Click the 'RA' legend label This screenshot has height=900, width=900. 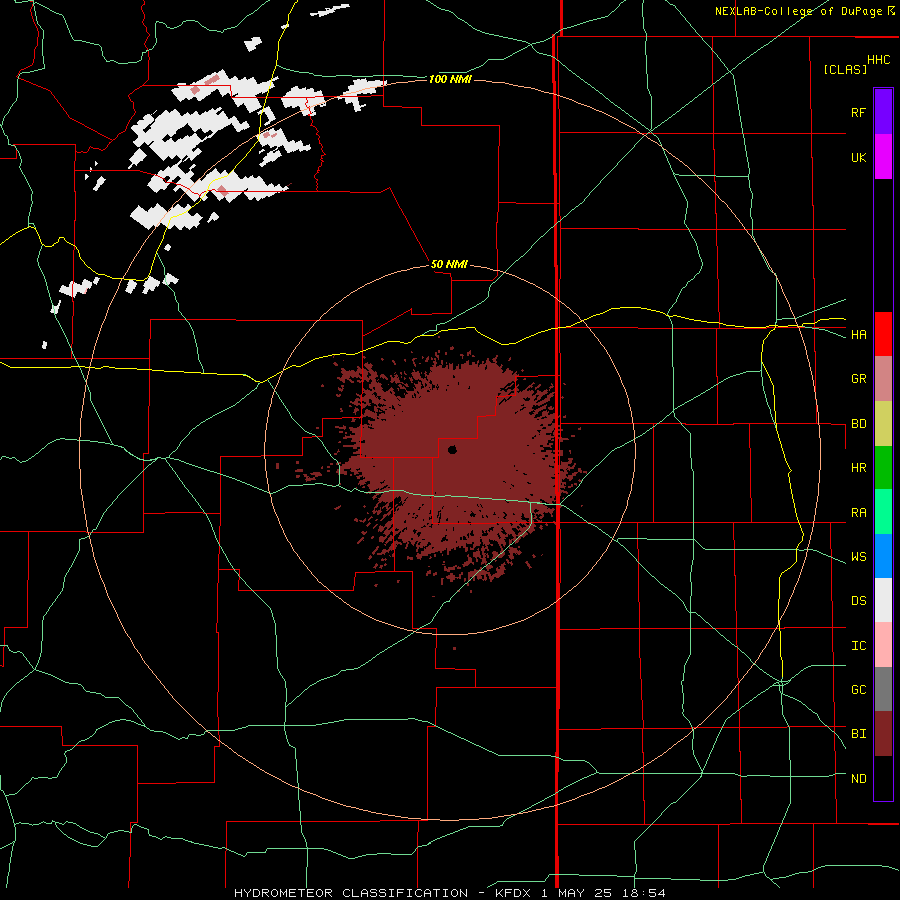point(858,513)
